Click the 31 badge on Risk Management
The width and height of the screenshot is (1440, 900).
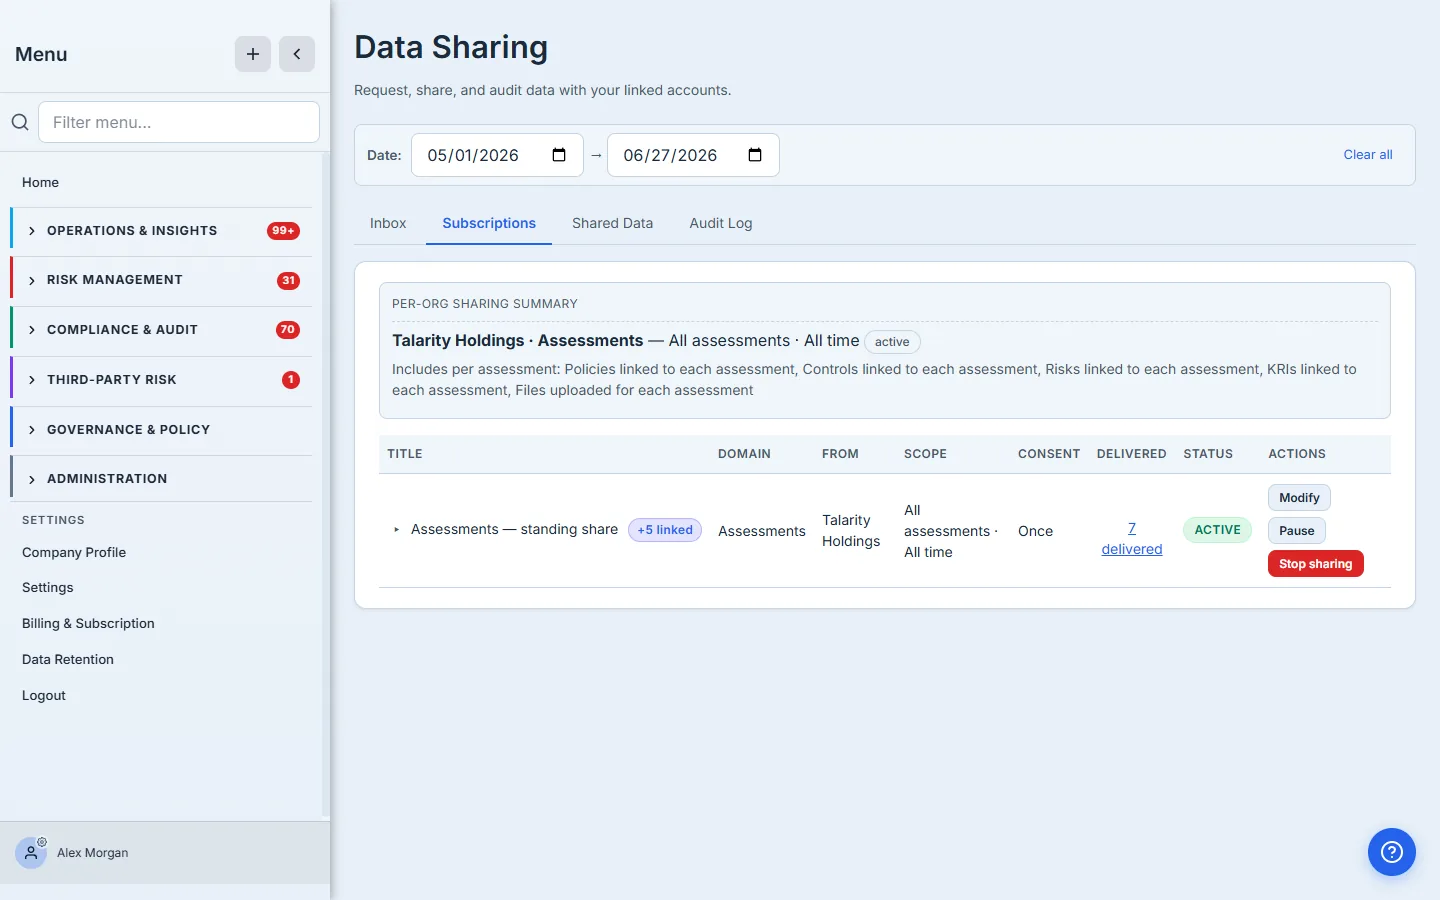[288, 280]
